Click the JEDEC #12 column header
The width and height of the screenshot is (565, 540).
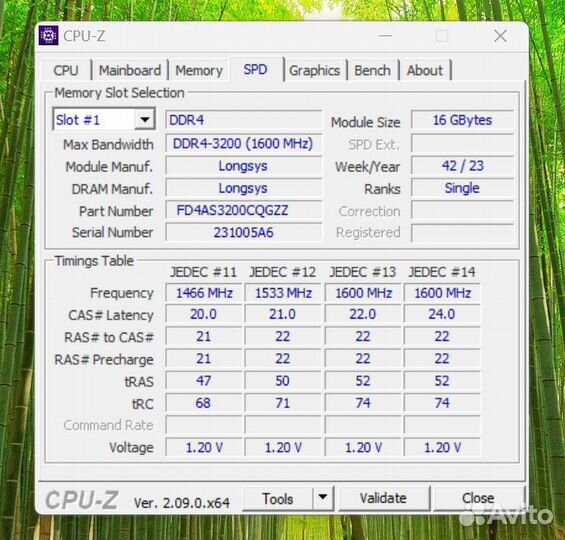pos(283,272)
